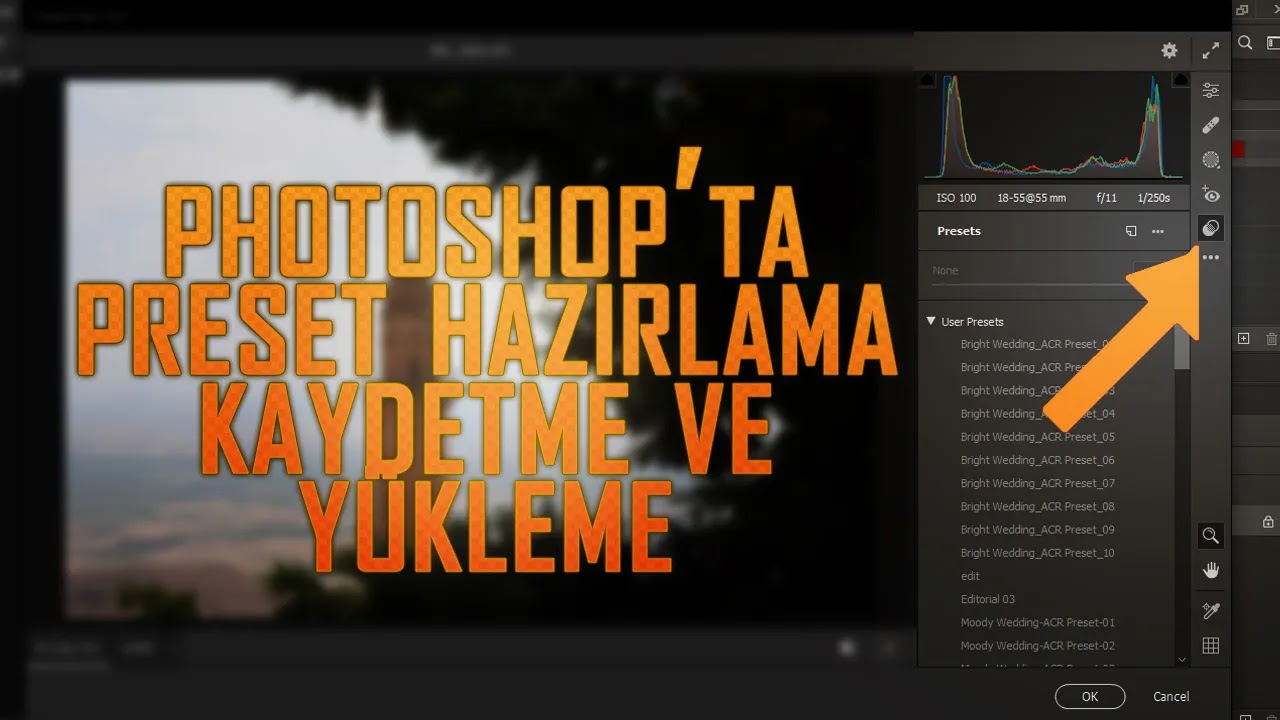Apply Moody Wedding-ACR Preset-02
1280x720 pixels.
click(x=1038, y=646)
